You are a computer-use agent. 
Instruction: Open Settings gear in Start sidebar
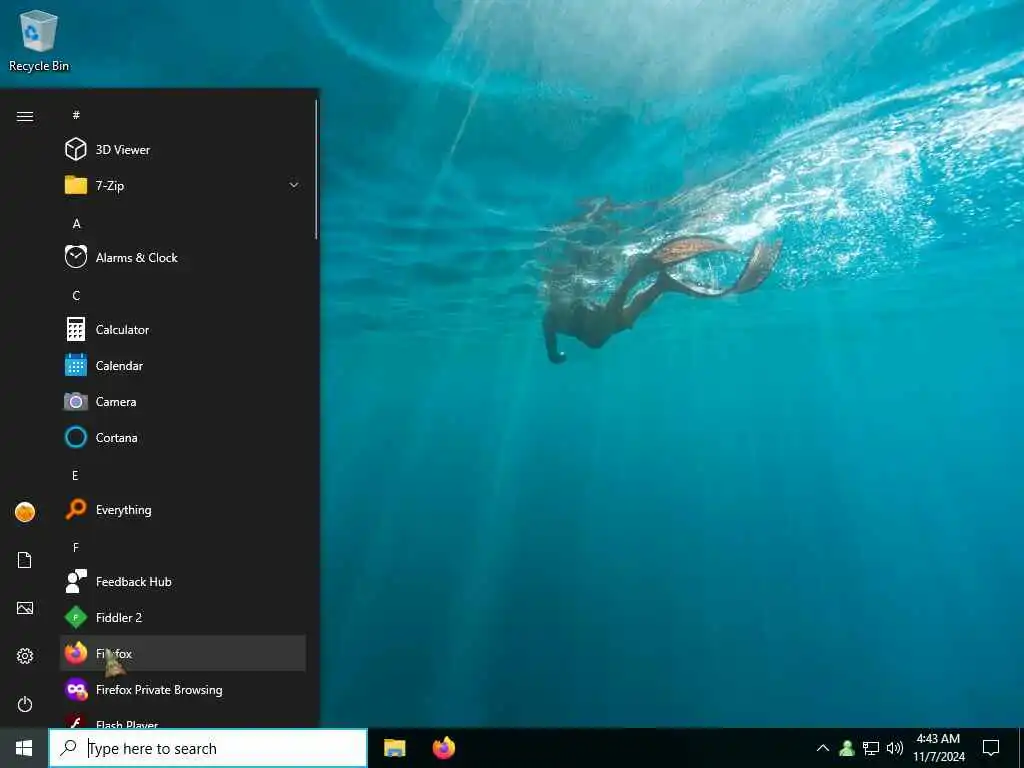click(x=25, y=656)
